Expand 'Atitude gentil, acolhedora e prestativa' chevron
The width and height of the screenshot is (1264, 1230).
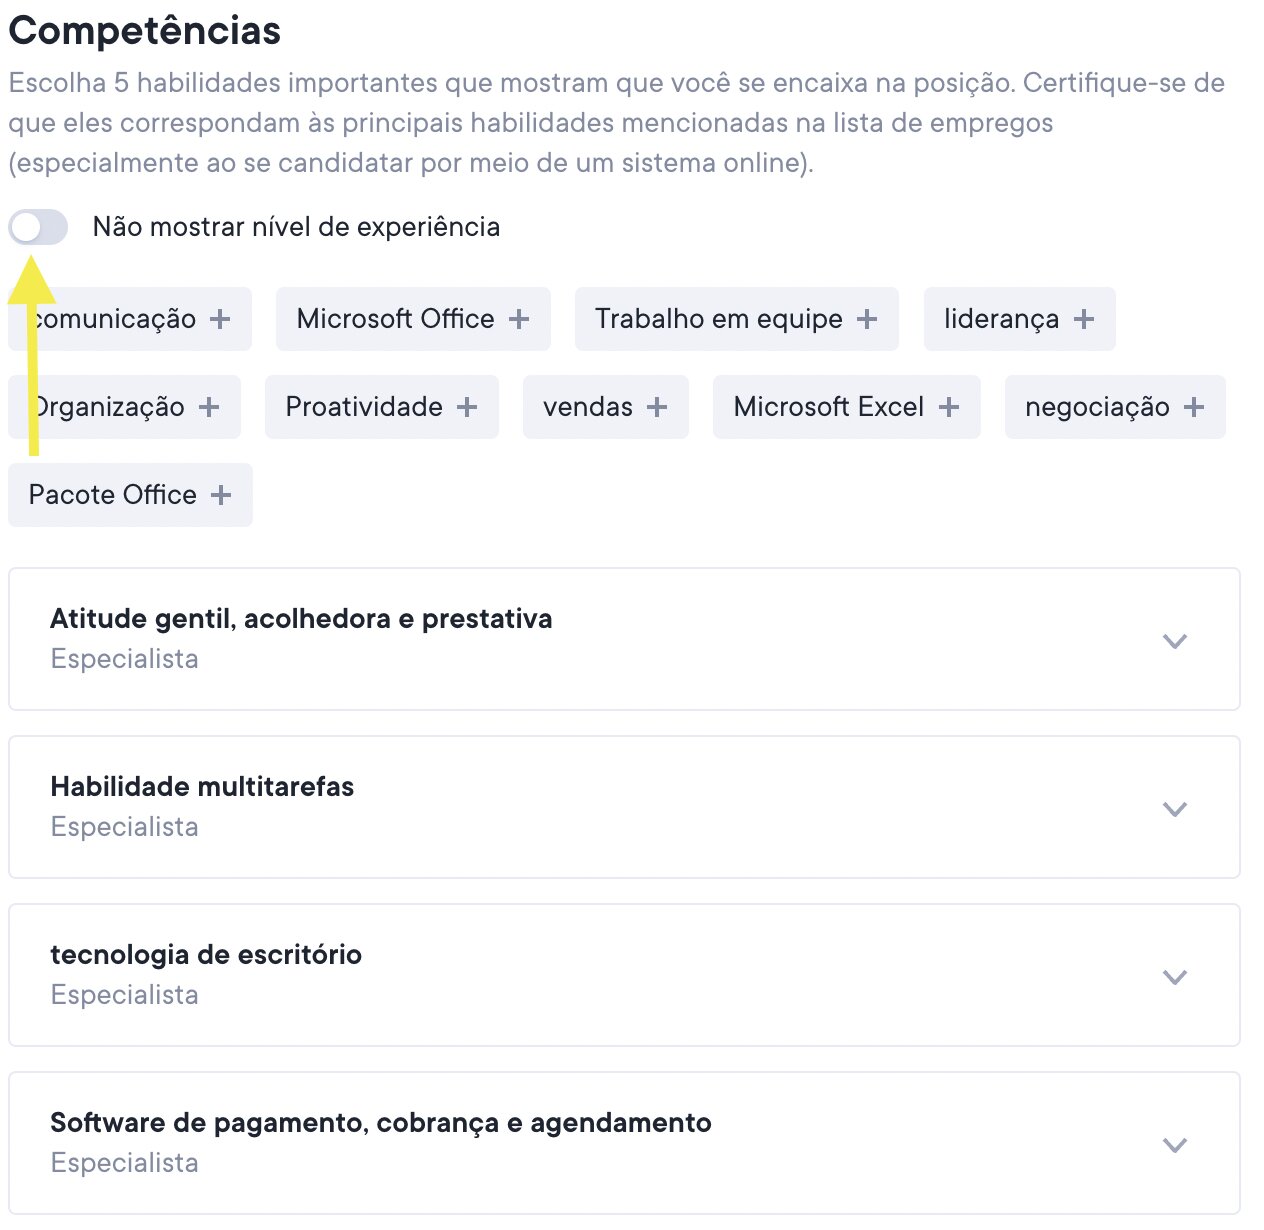coord(1175,641)
